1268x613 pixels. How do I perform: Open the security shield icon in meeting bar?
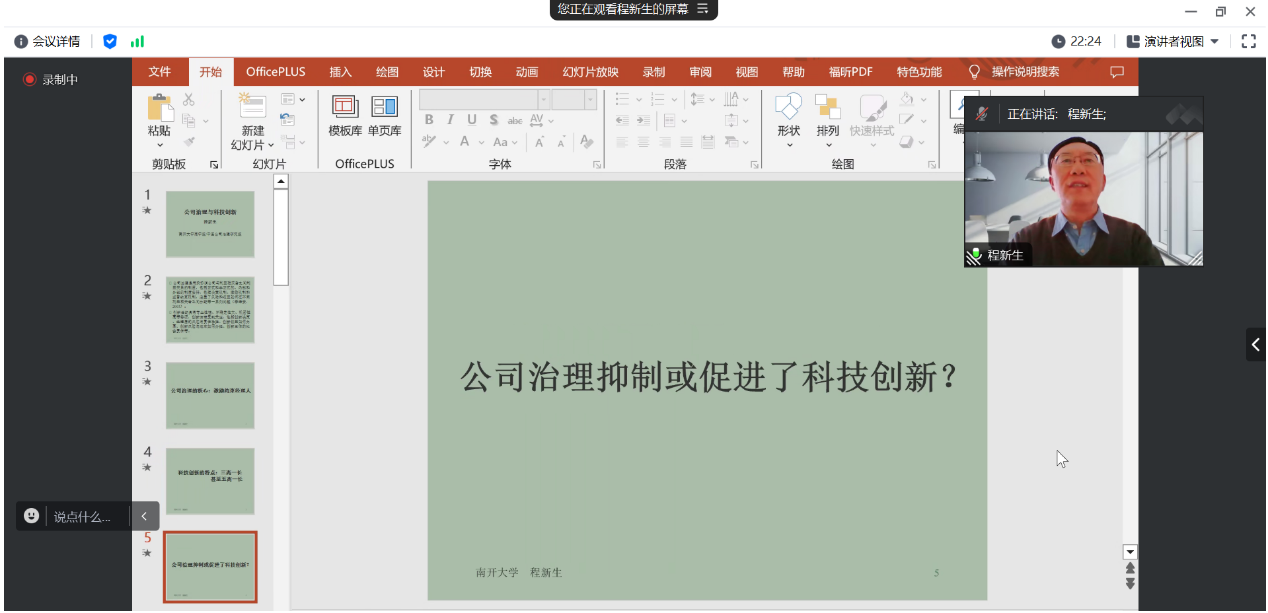(x=110, y=41)
